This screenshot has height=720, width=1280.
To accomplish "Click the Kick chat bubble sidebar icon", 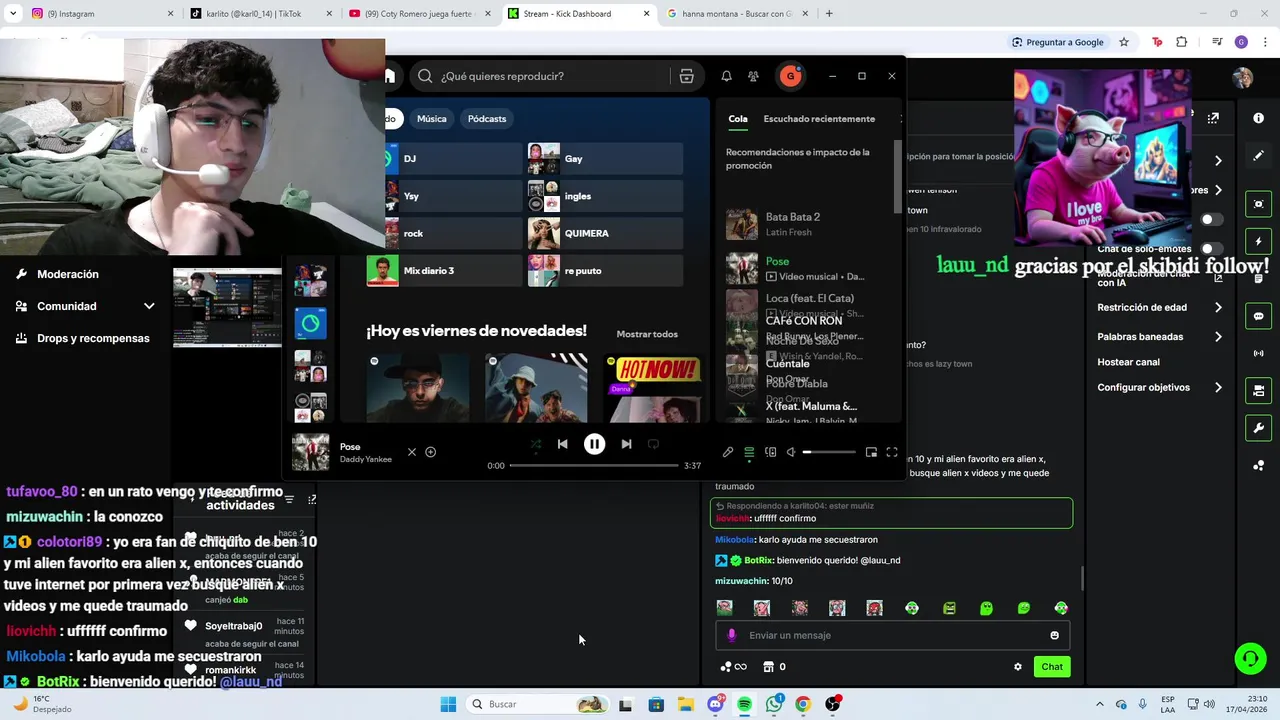I will coord(1258,316).
